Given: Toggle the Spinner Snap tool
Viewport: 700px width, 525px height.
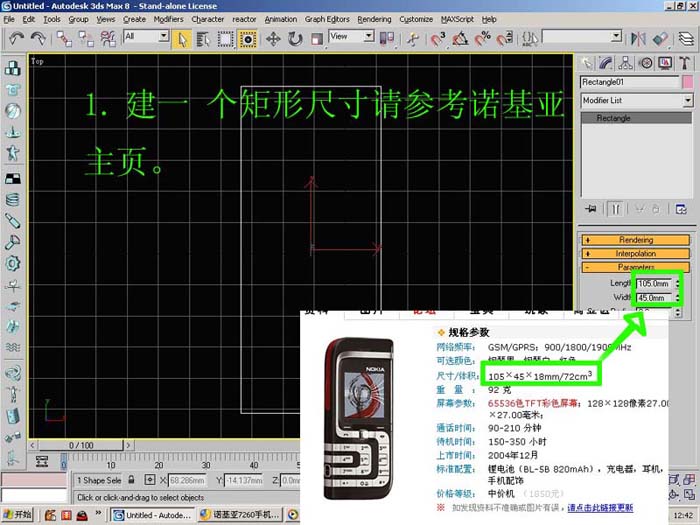Looking at the screenshot, I should [504, 39].
